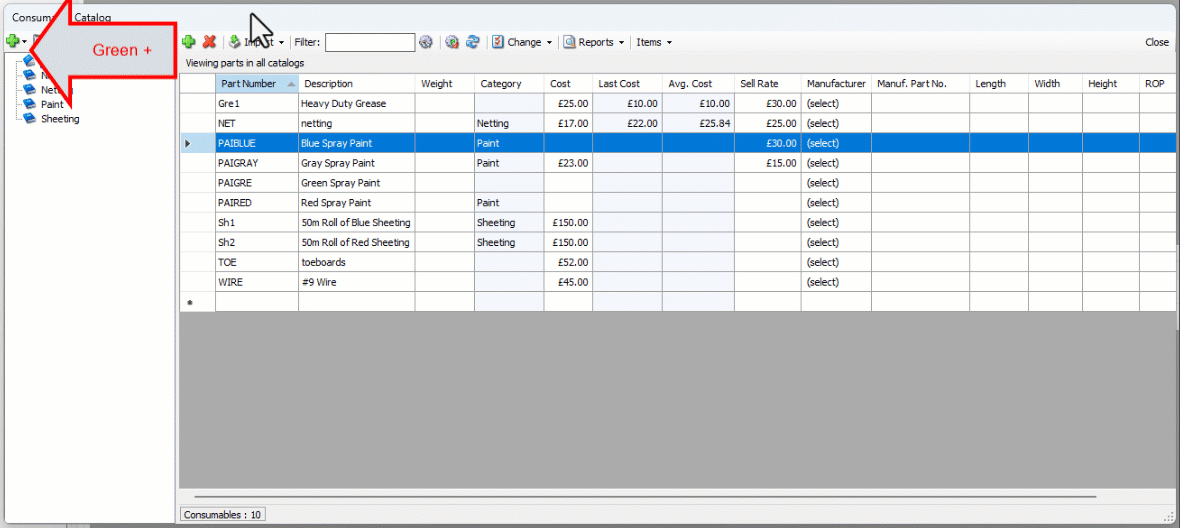
Task: Click the horizontal scrollbar under the grid
Action: tap(645, 496)
